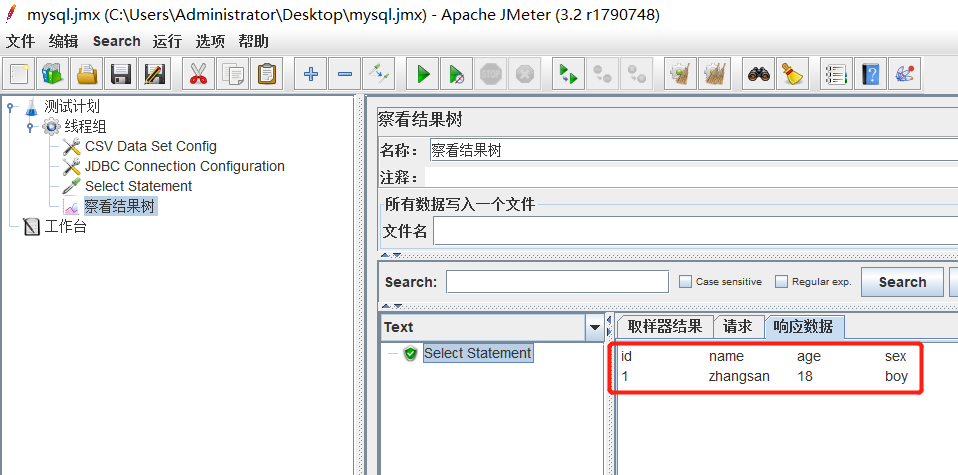Click the Search text input field
The height and width of the screenshot is (475, 958).
557,282
